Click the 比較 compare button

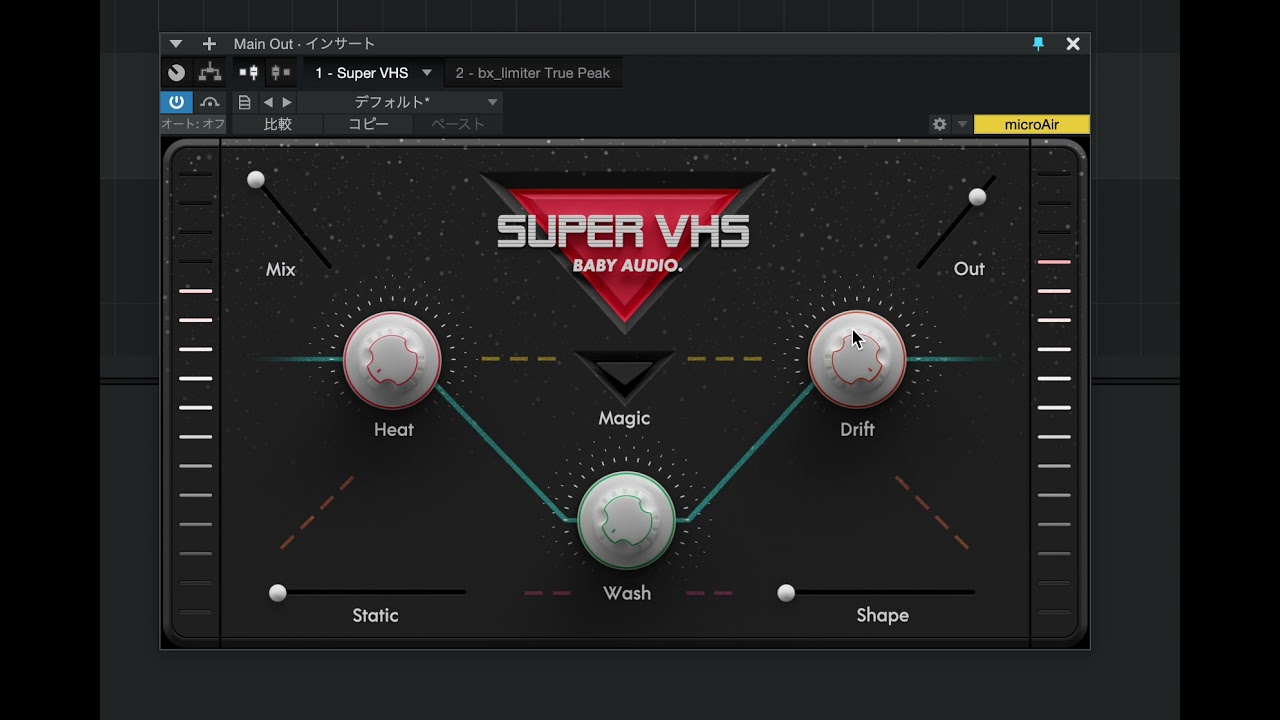pos(278,124)
